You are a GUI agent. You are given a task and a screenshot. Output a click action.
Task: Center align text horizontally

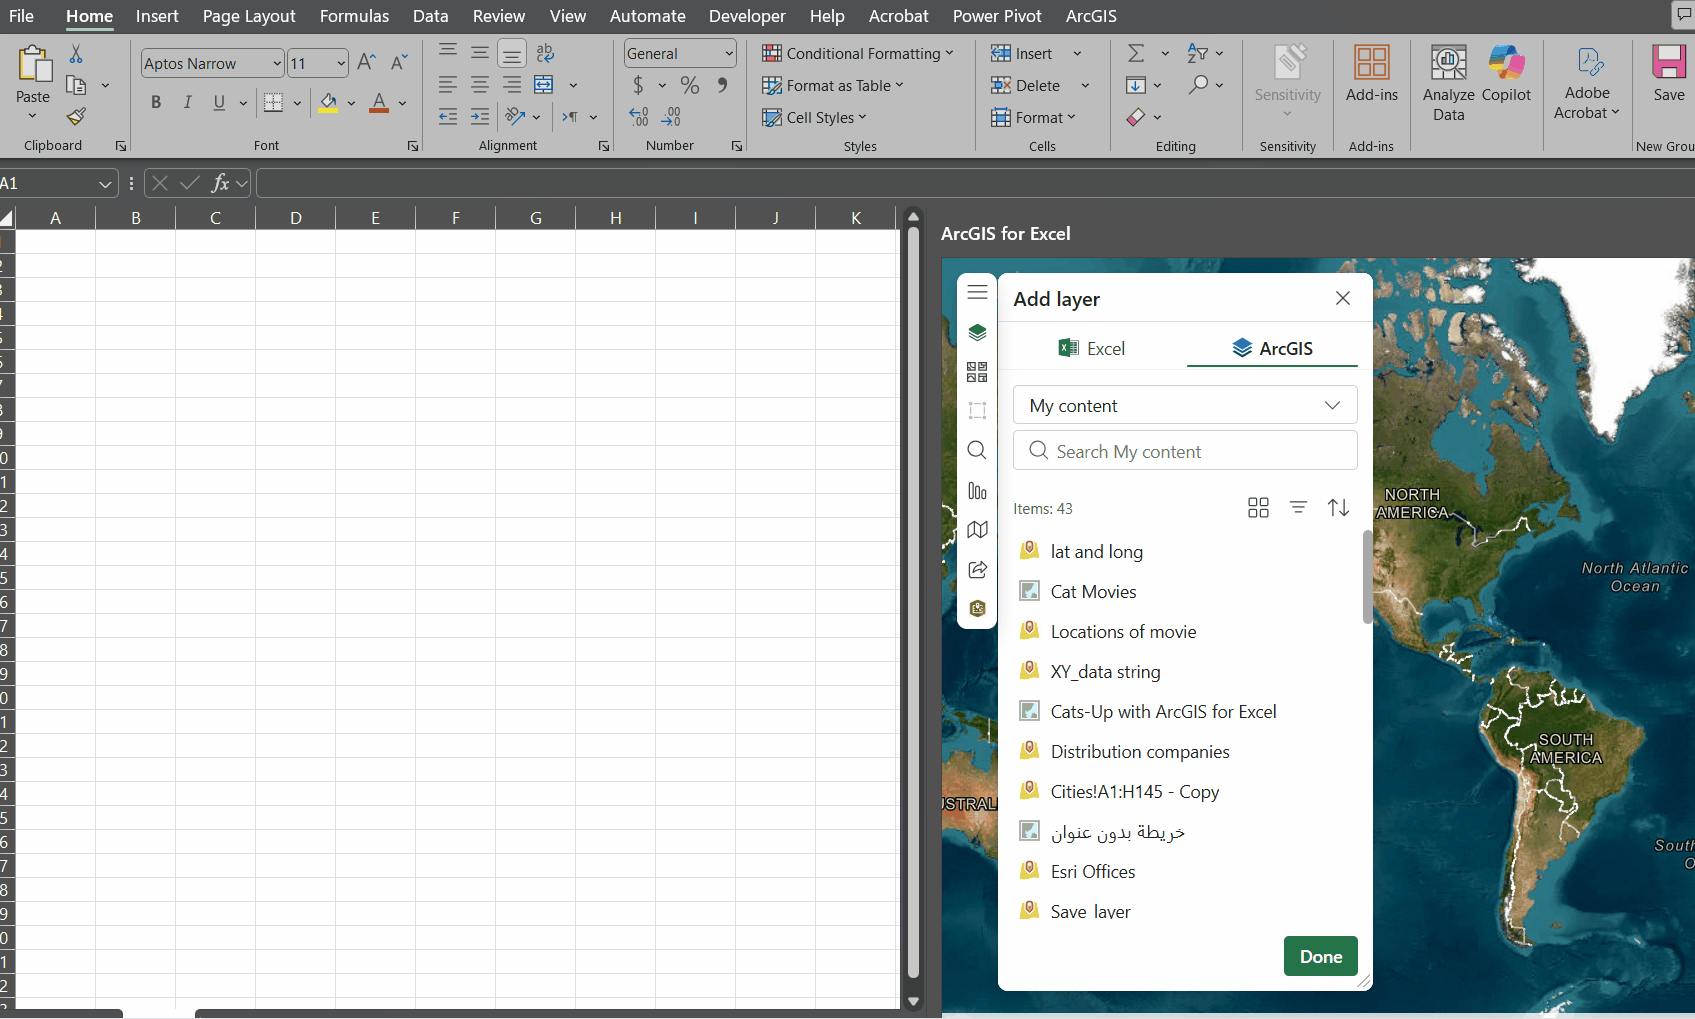coord(480,85)
